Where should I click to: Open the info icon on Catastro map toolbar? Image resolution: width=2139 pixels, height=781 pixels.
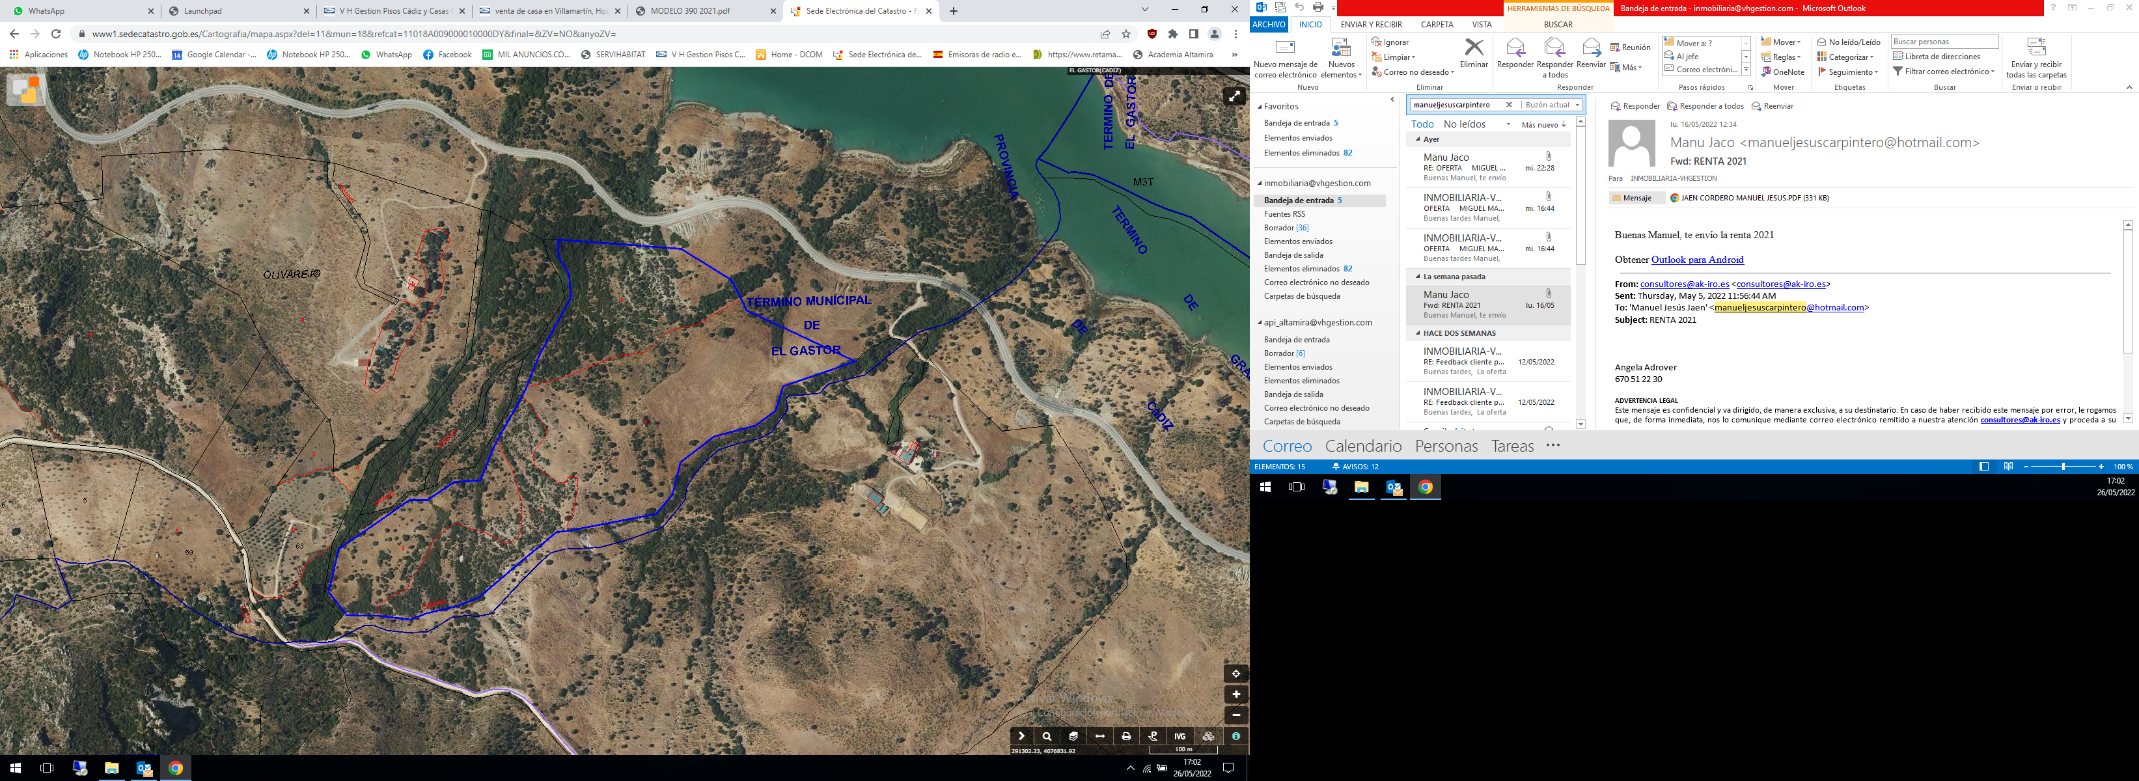(x=1236, y=736)
